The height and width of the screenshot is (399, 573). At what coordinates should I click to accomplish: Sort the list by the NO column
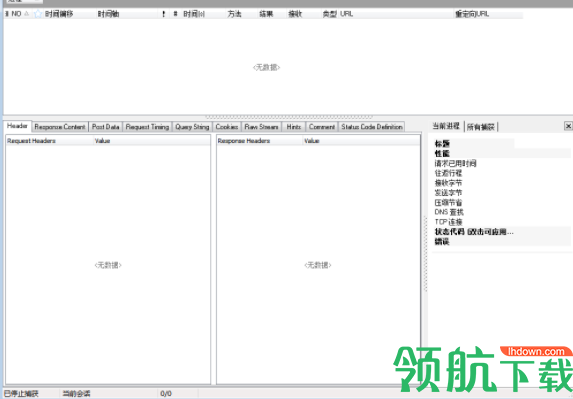16,14
